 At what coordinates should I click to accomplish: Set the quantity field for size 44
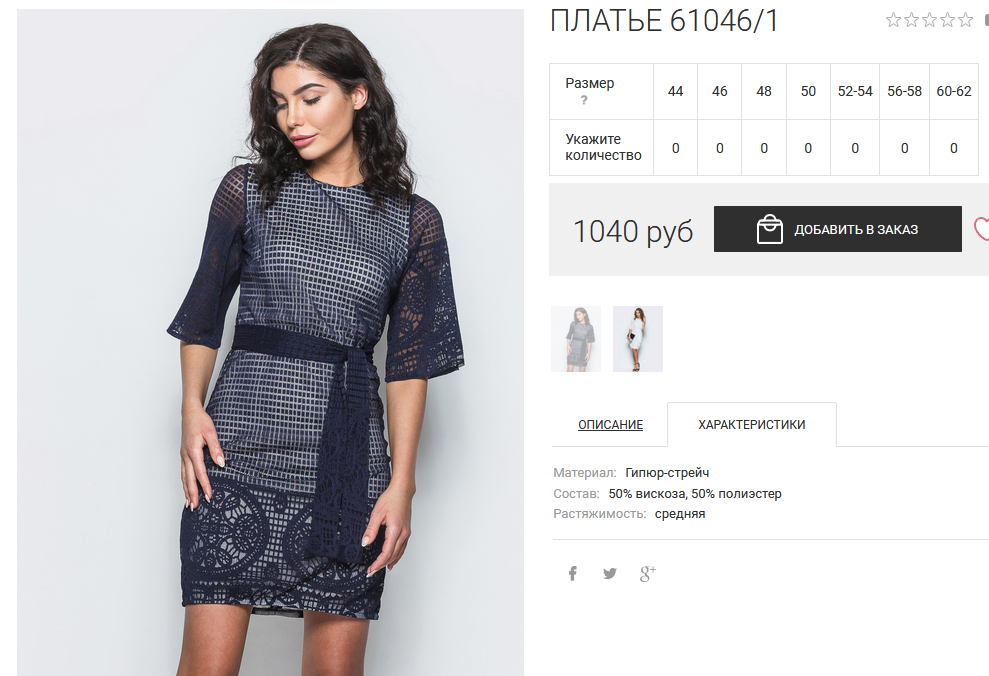[676, 148]
